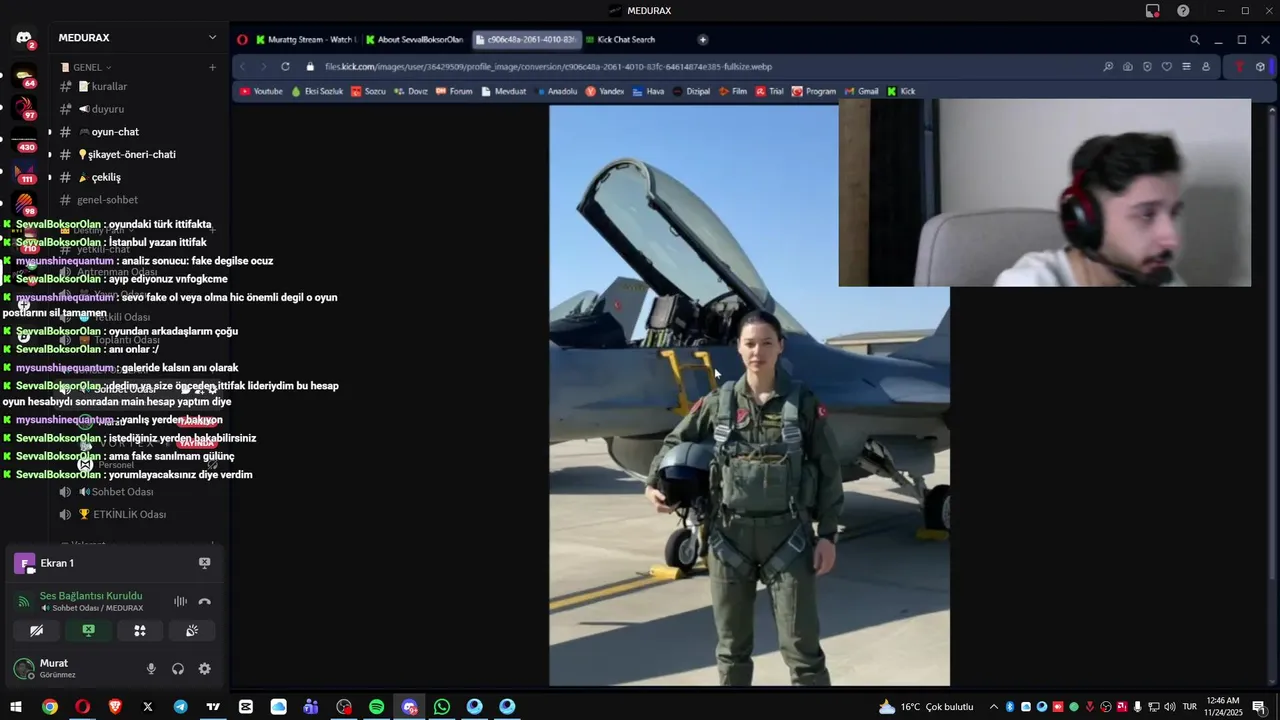
Task: Open the Opera menu logo button
Action: (242, 40)
